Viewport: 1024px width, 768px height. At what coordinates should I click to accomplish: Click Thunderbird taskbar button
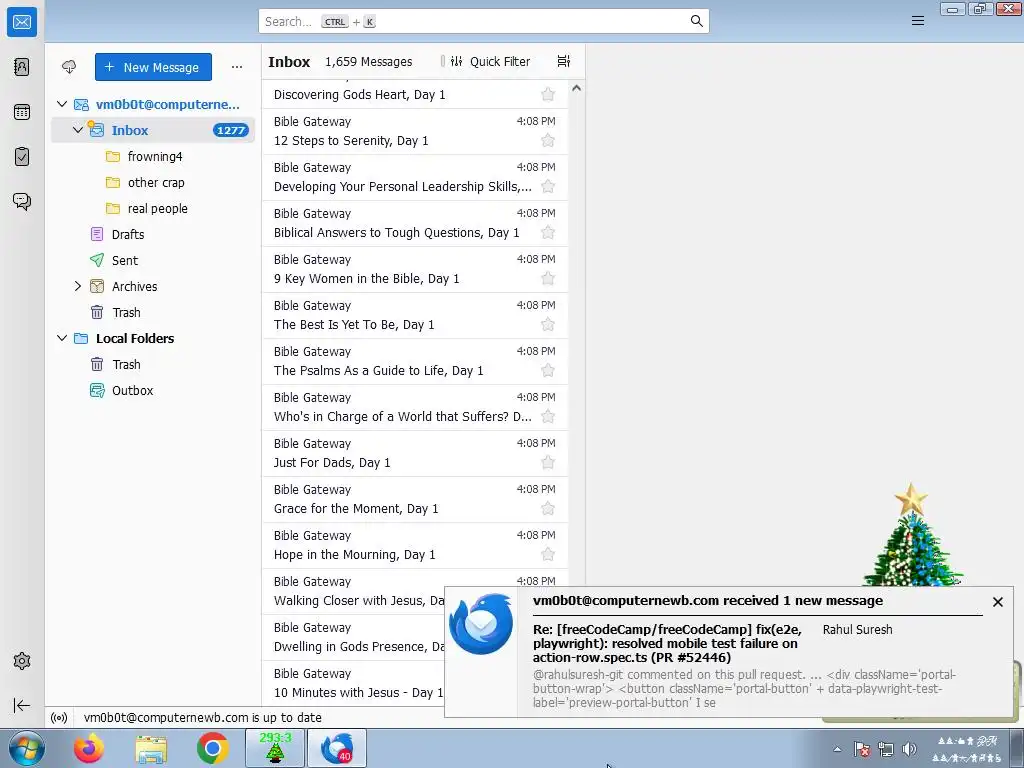337,748
